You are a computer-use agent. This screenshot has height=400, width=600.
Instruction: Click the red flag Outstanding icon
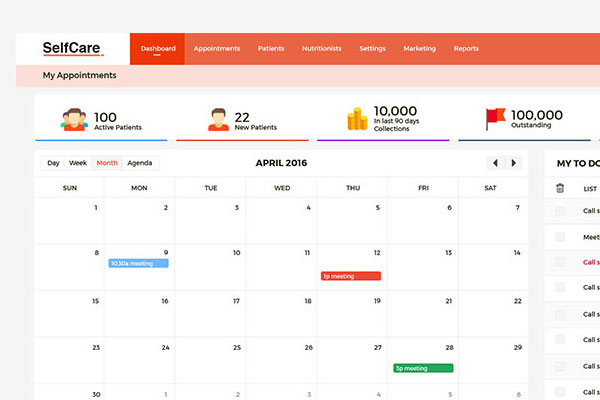pyautogui.click(x=495, y=120)
